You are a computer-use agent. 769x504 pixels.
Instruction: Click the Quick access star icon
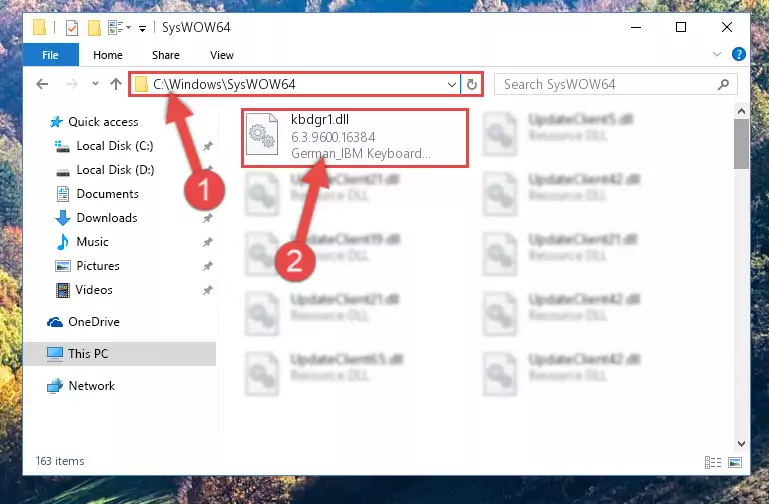pyautogui.click(x=56, y=122)
